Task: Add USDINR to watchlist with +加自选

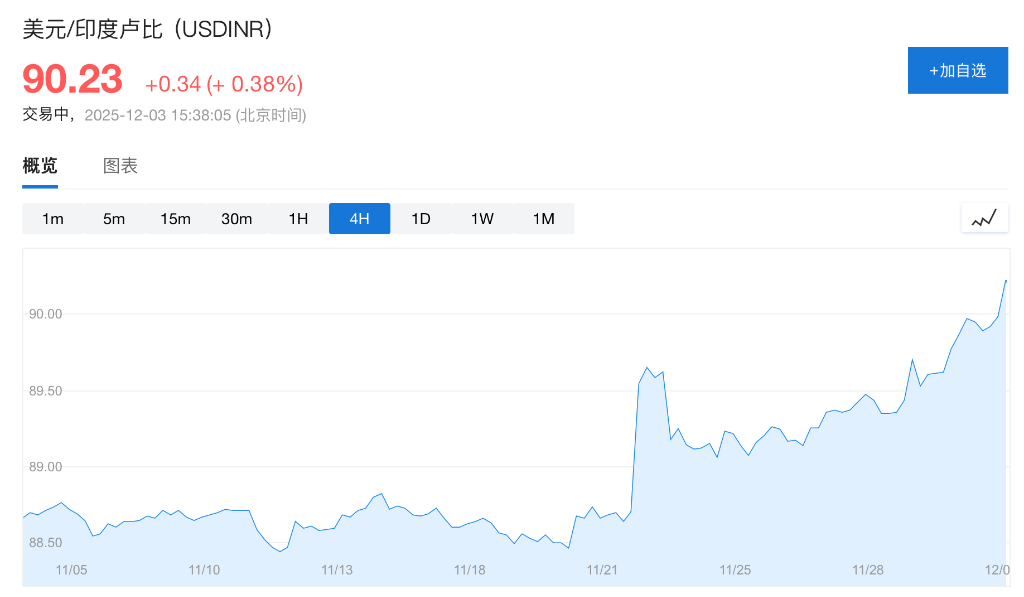Action: point(957,70)
